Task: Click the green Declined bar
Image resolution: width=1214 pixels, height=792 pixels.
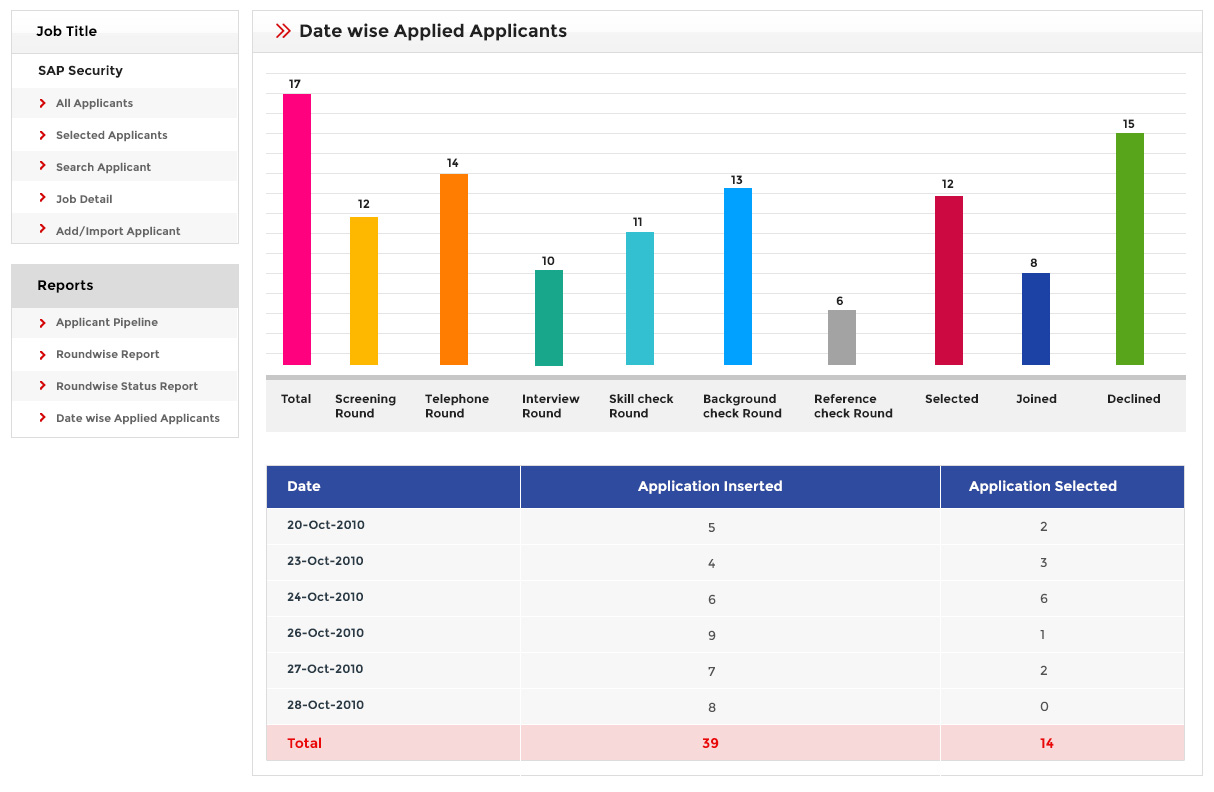Action: (1130, 249)
